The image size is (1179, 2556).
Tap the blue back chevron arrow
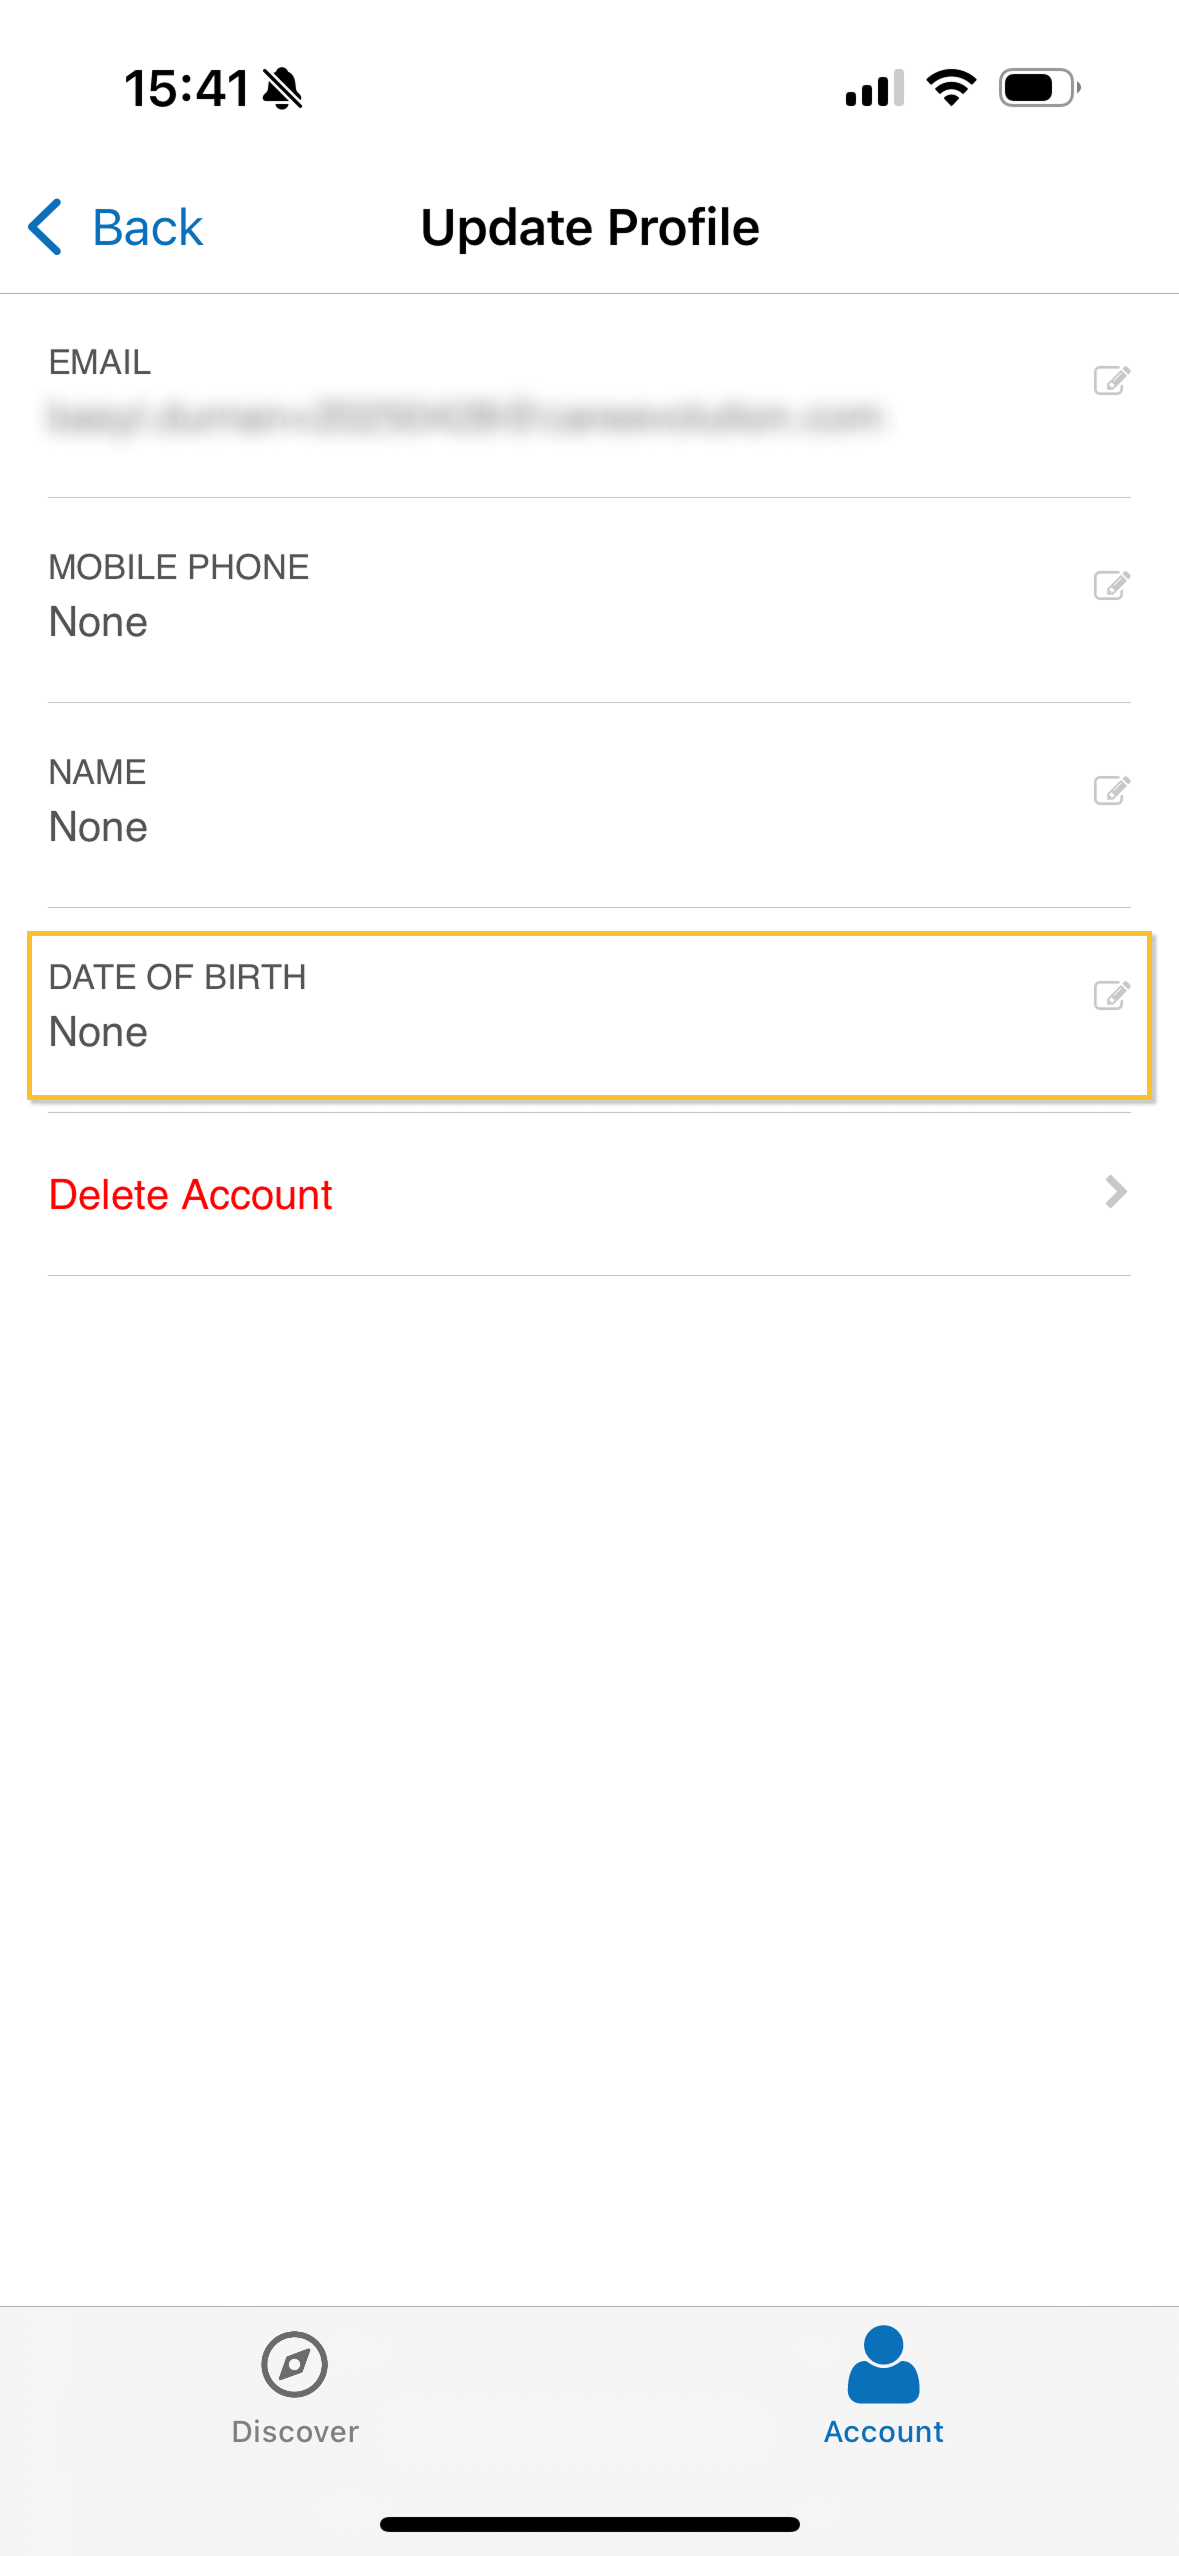46,227
